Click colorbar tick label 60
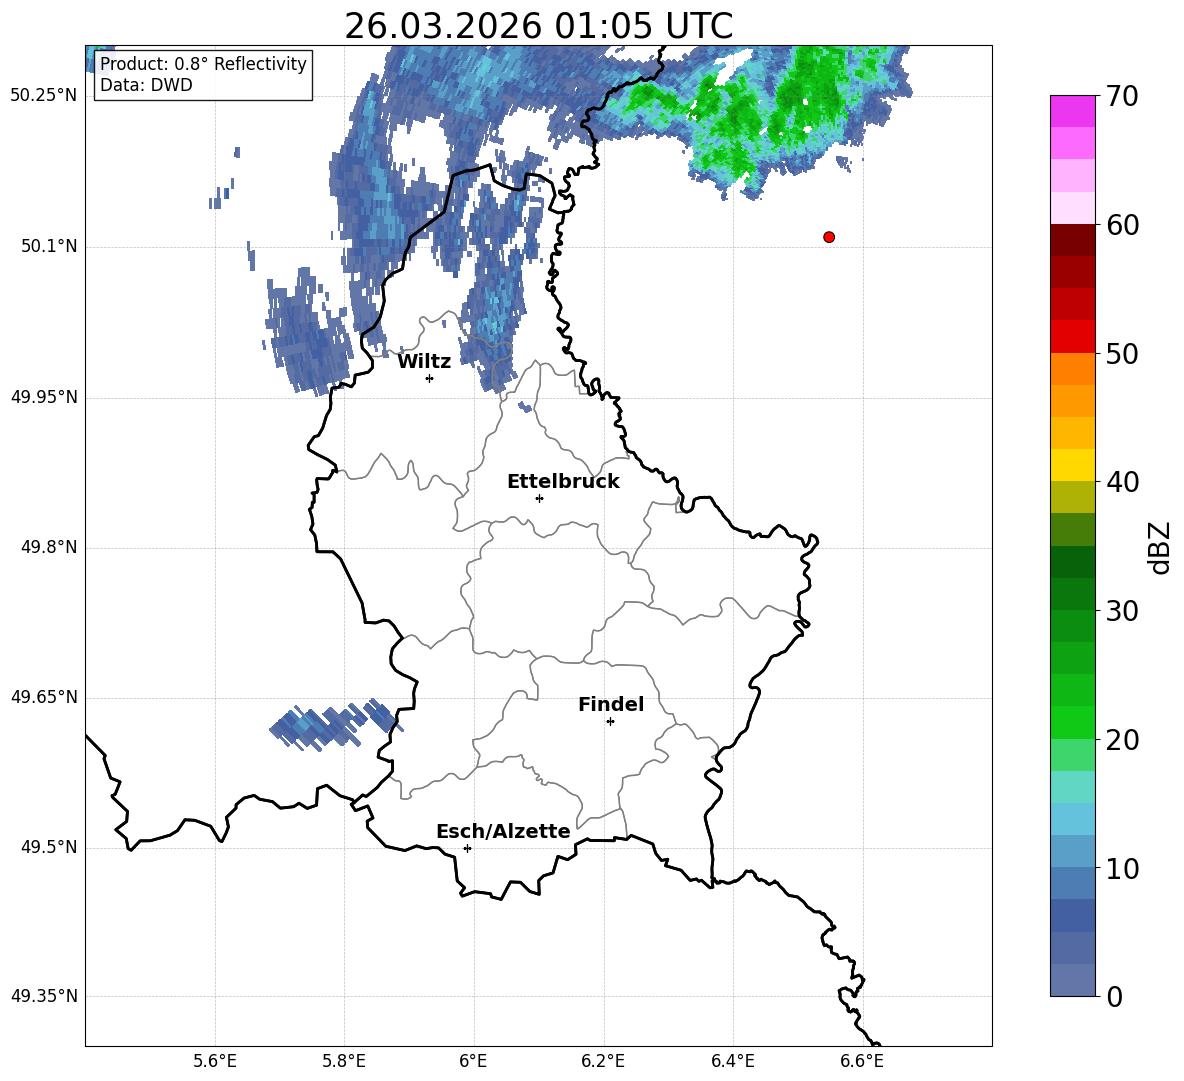Screen dimensions: 1184x1081 (x=1122, y=225)
